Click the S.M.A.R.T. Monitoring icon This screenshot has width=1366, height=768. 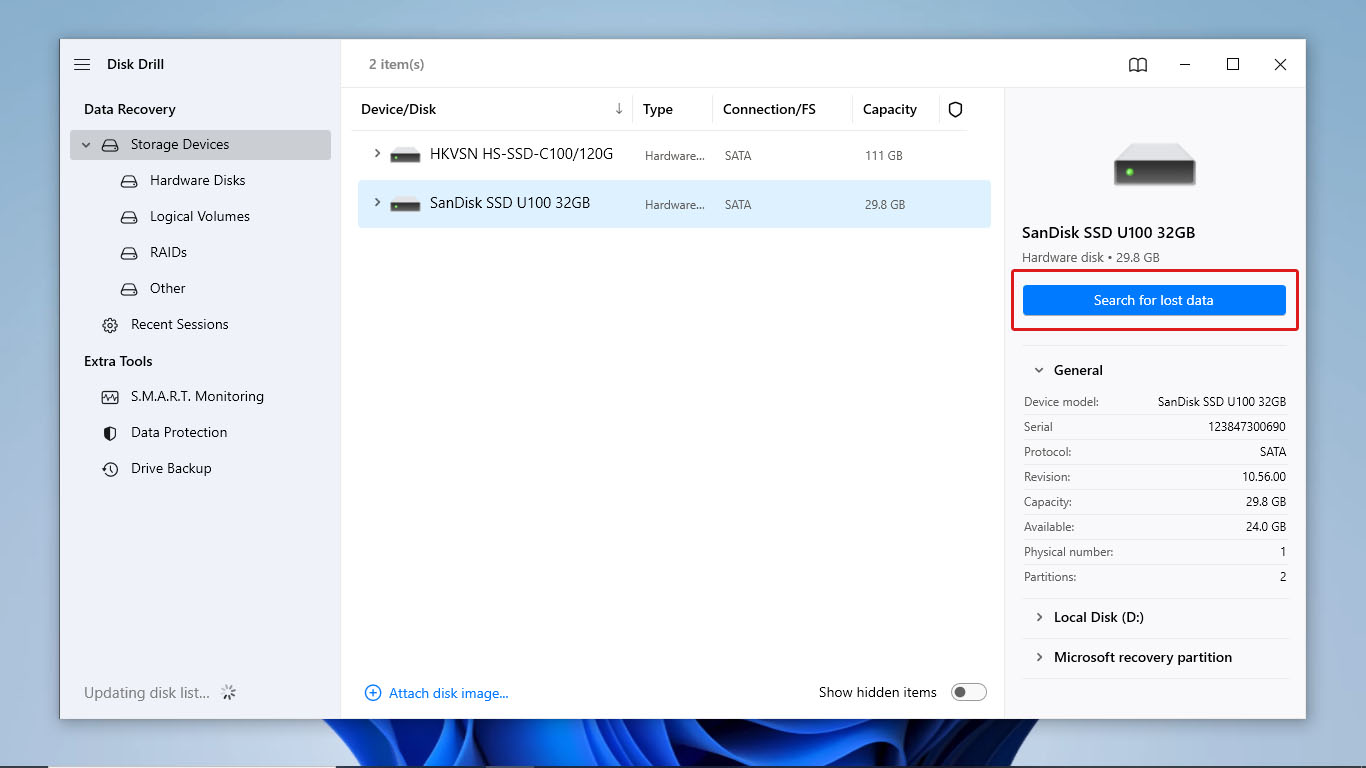click(x=110, y=397)
